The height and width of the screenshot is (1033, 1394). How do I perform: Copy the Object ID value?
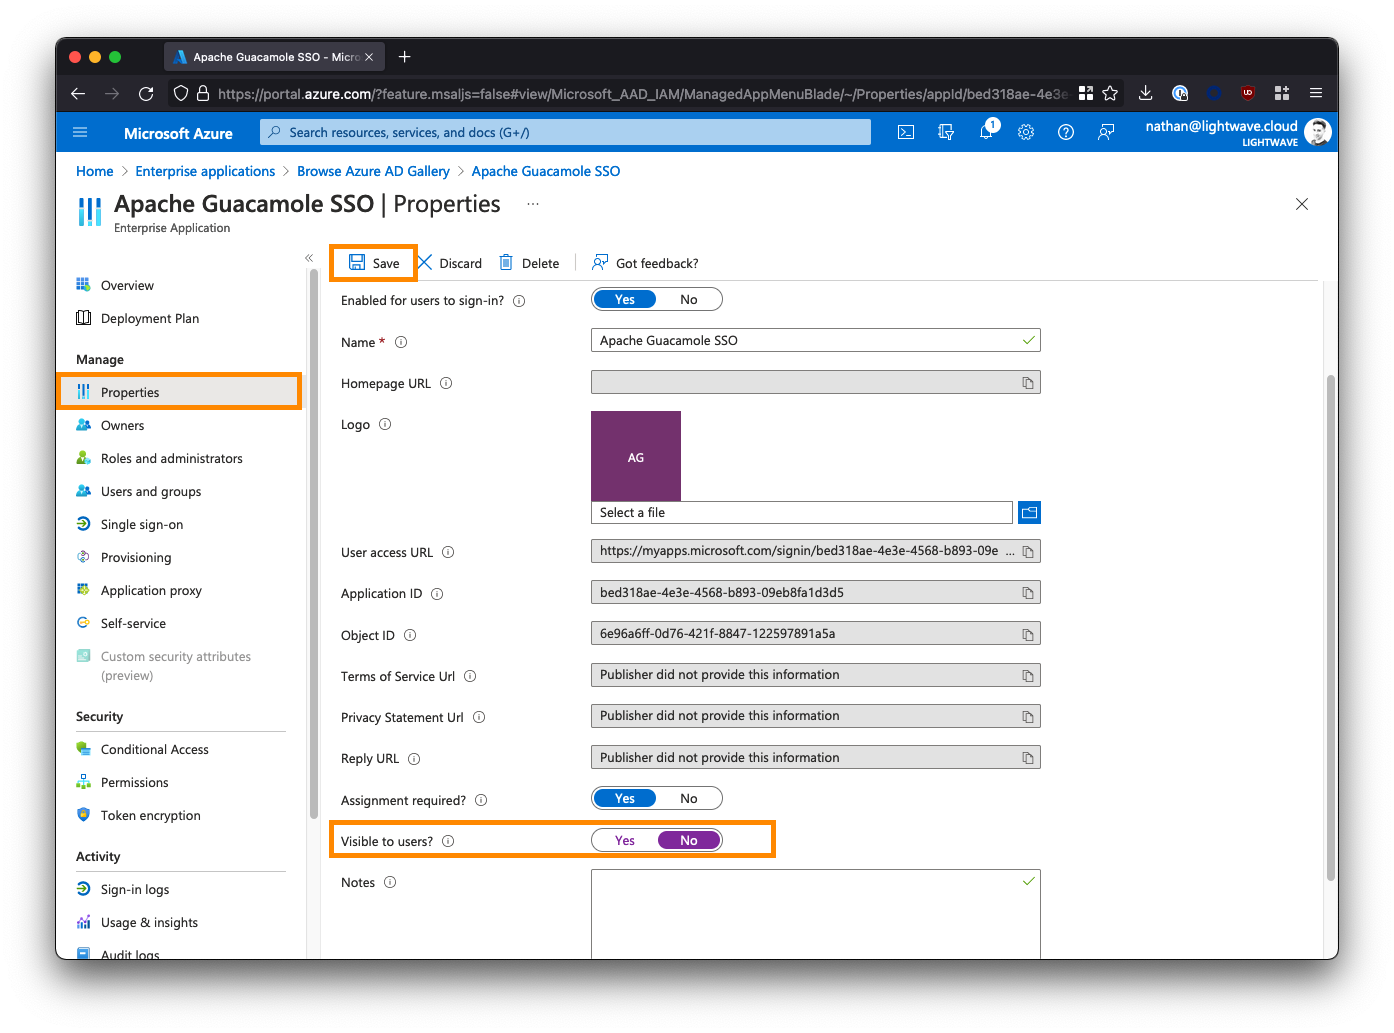pyautogui.click(x=1027, y=634)
